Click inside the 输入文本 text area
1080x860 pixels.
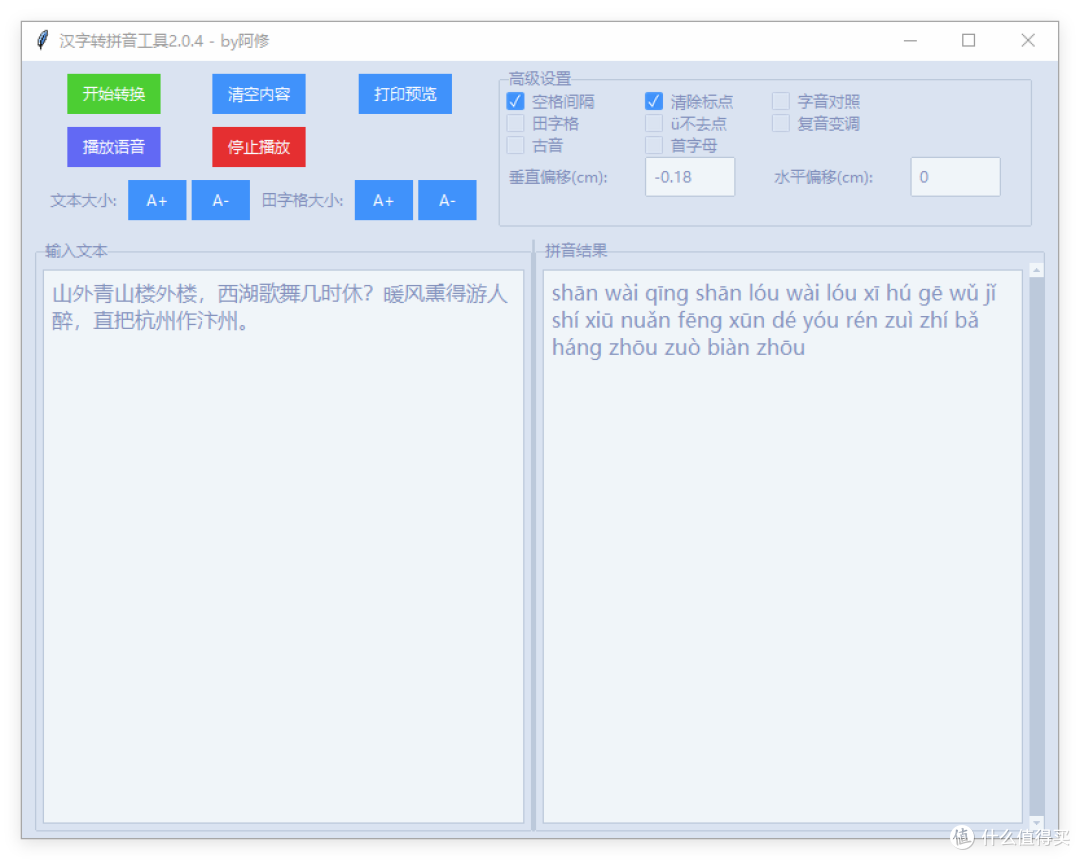(284, 547)
